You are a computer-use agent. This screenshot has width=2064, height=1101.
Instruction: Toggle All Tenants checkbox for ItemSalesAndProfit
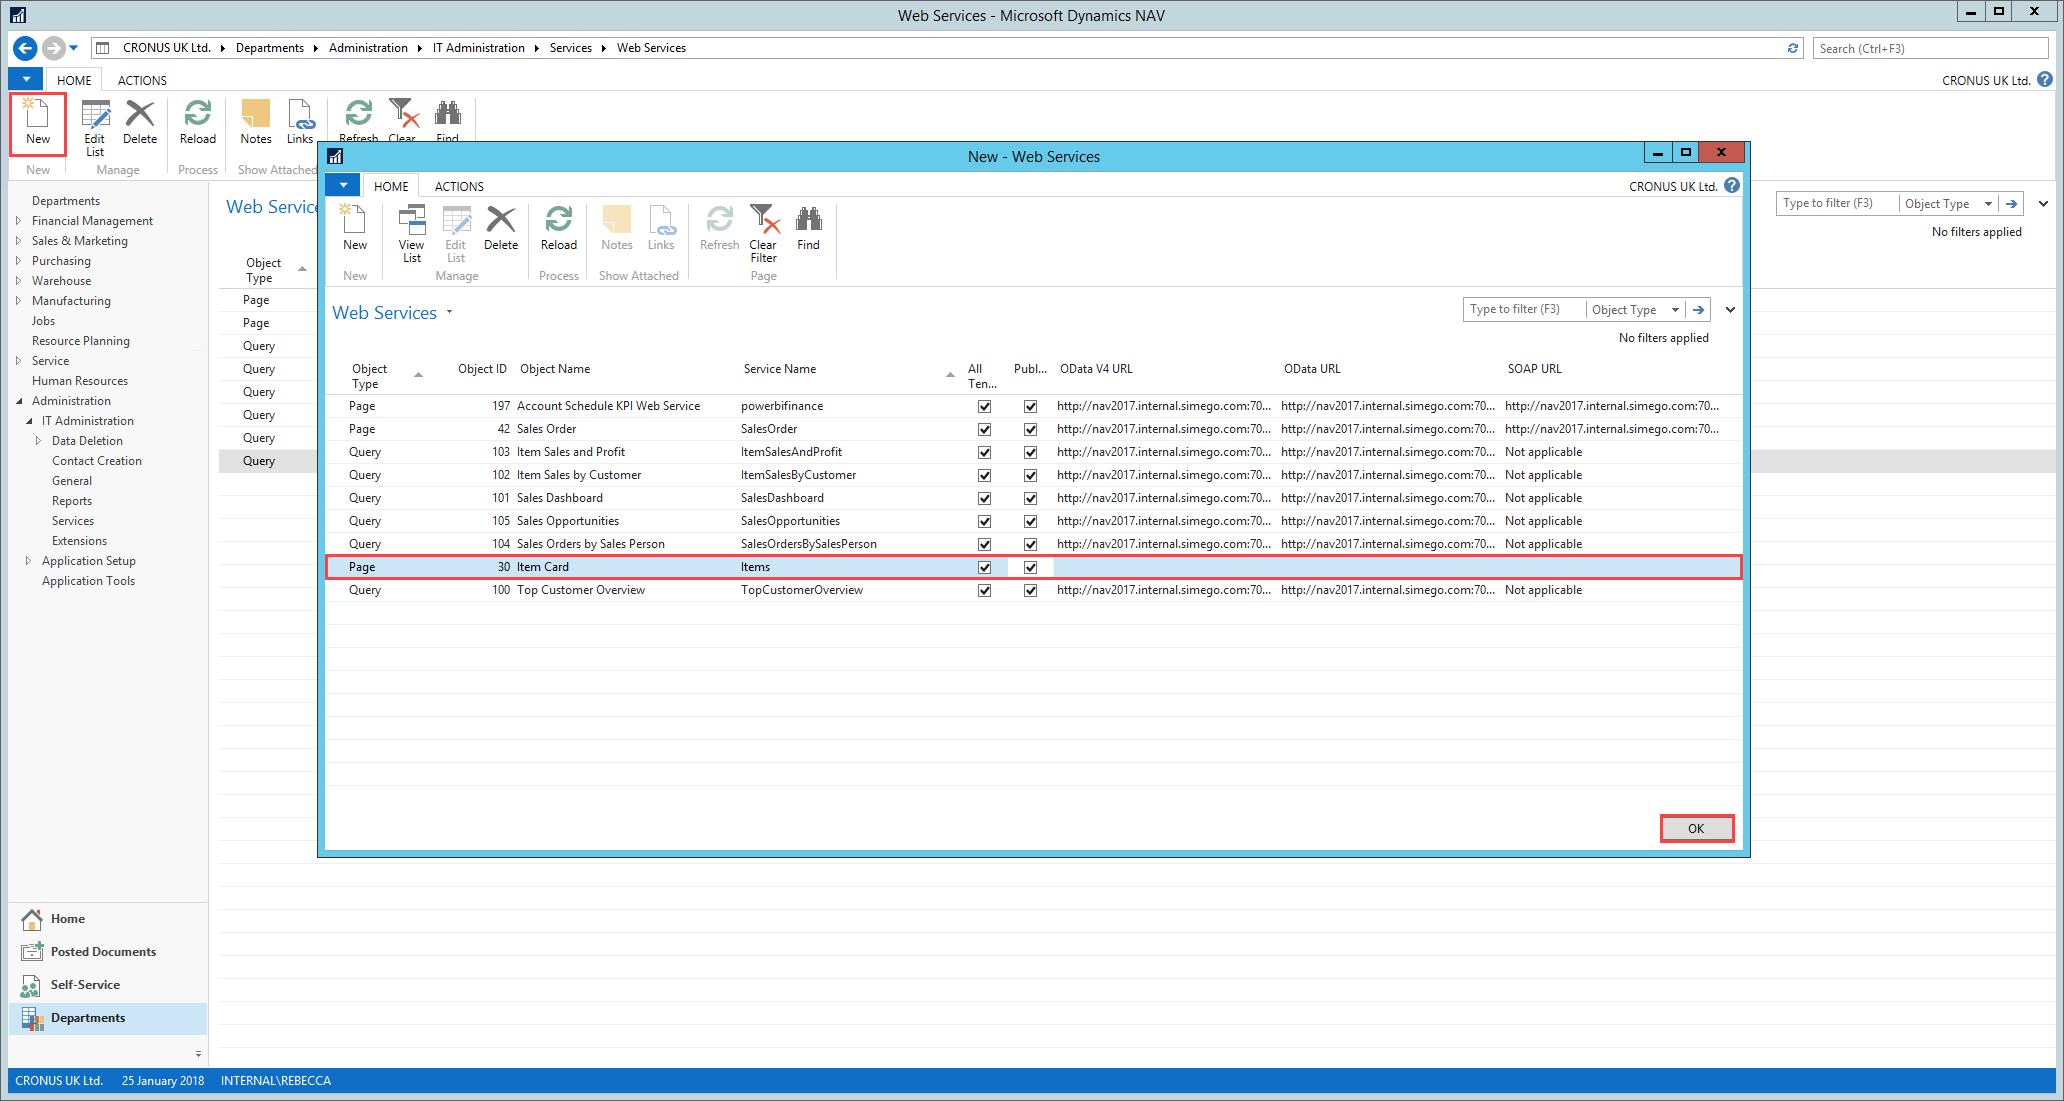coord(985,452)
